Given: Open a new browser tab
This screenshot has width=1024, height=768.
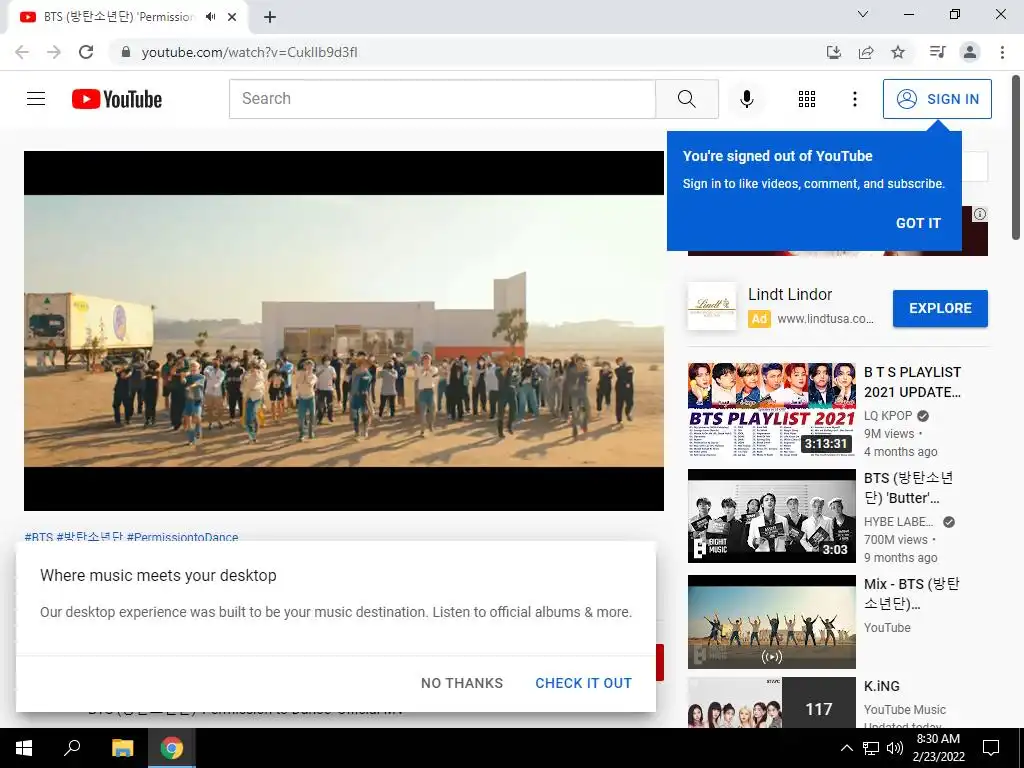Looking at the screenshot, I should coord(270,17).
